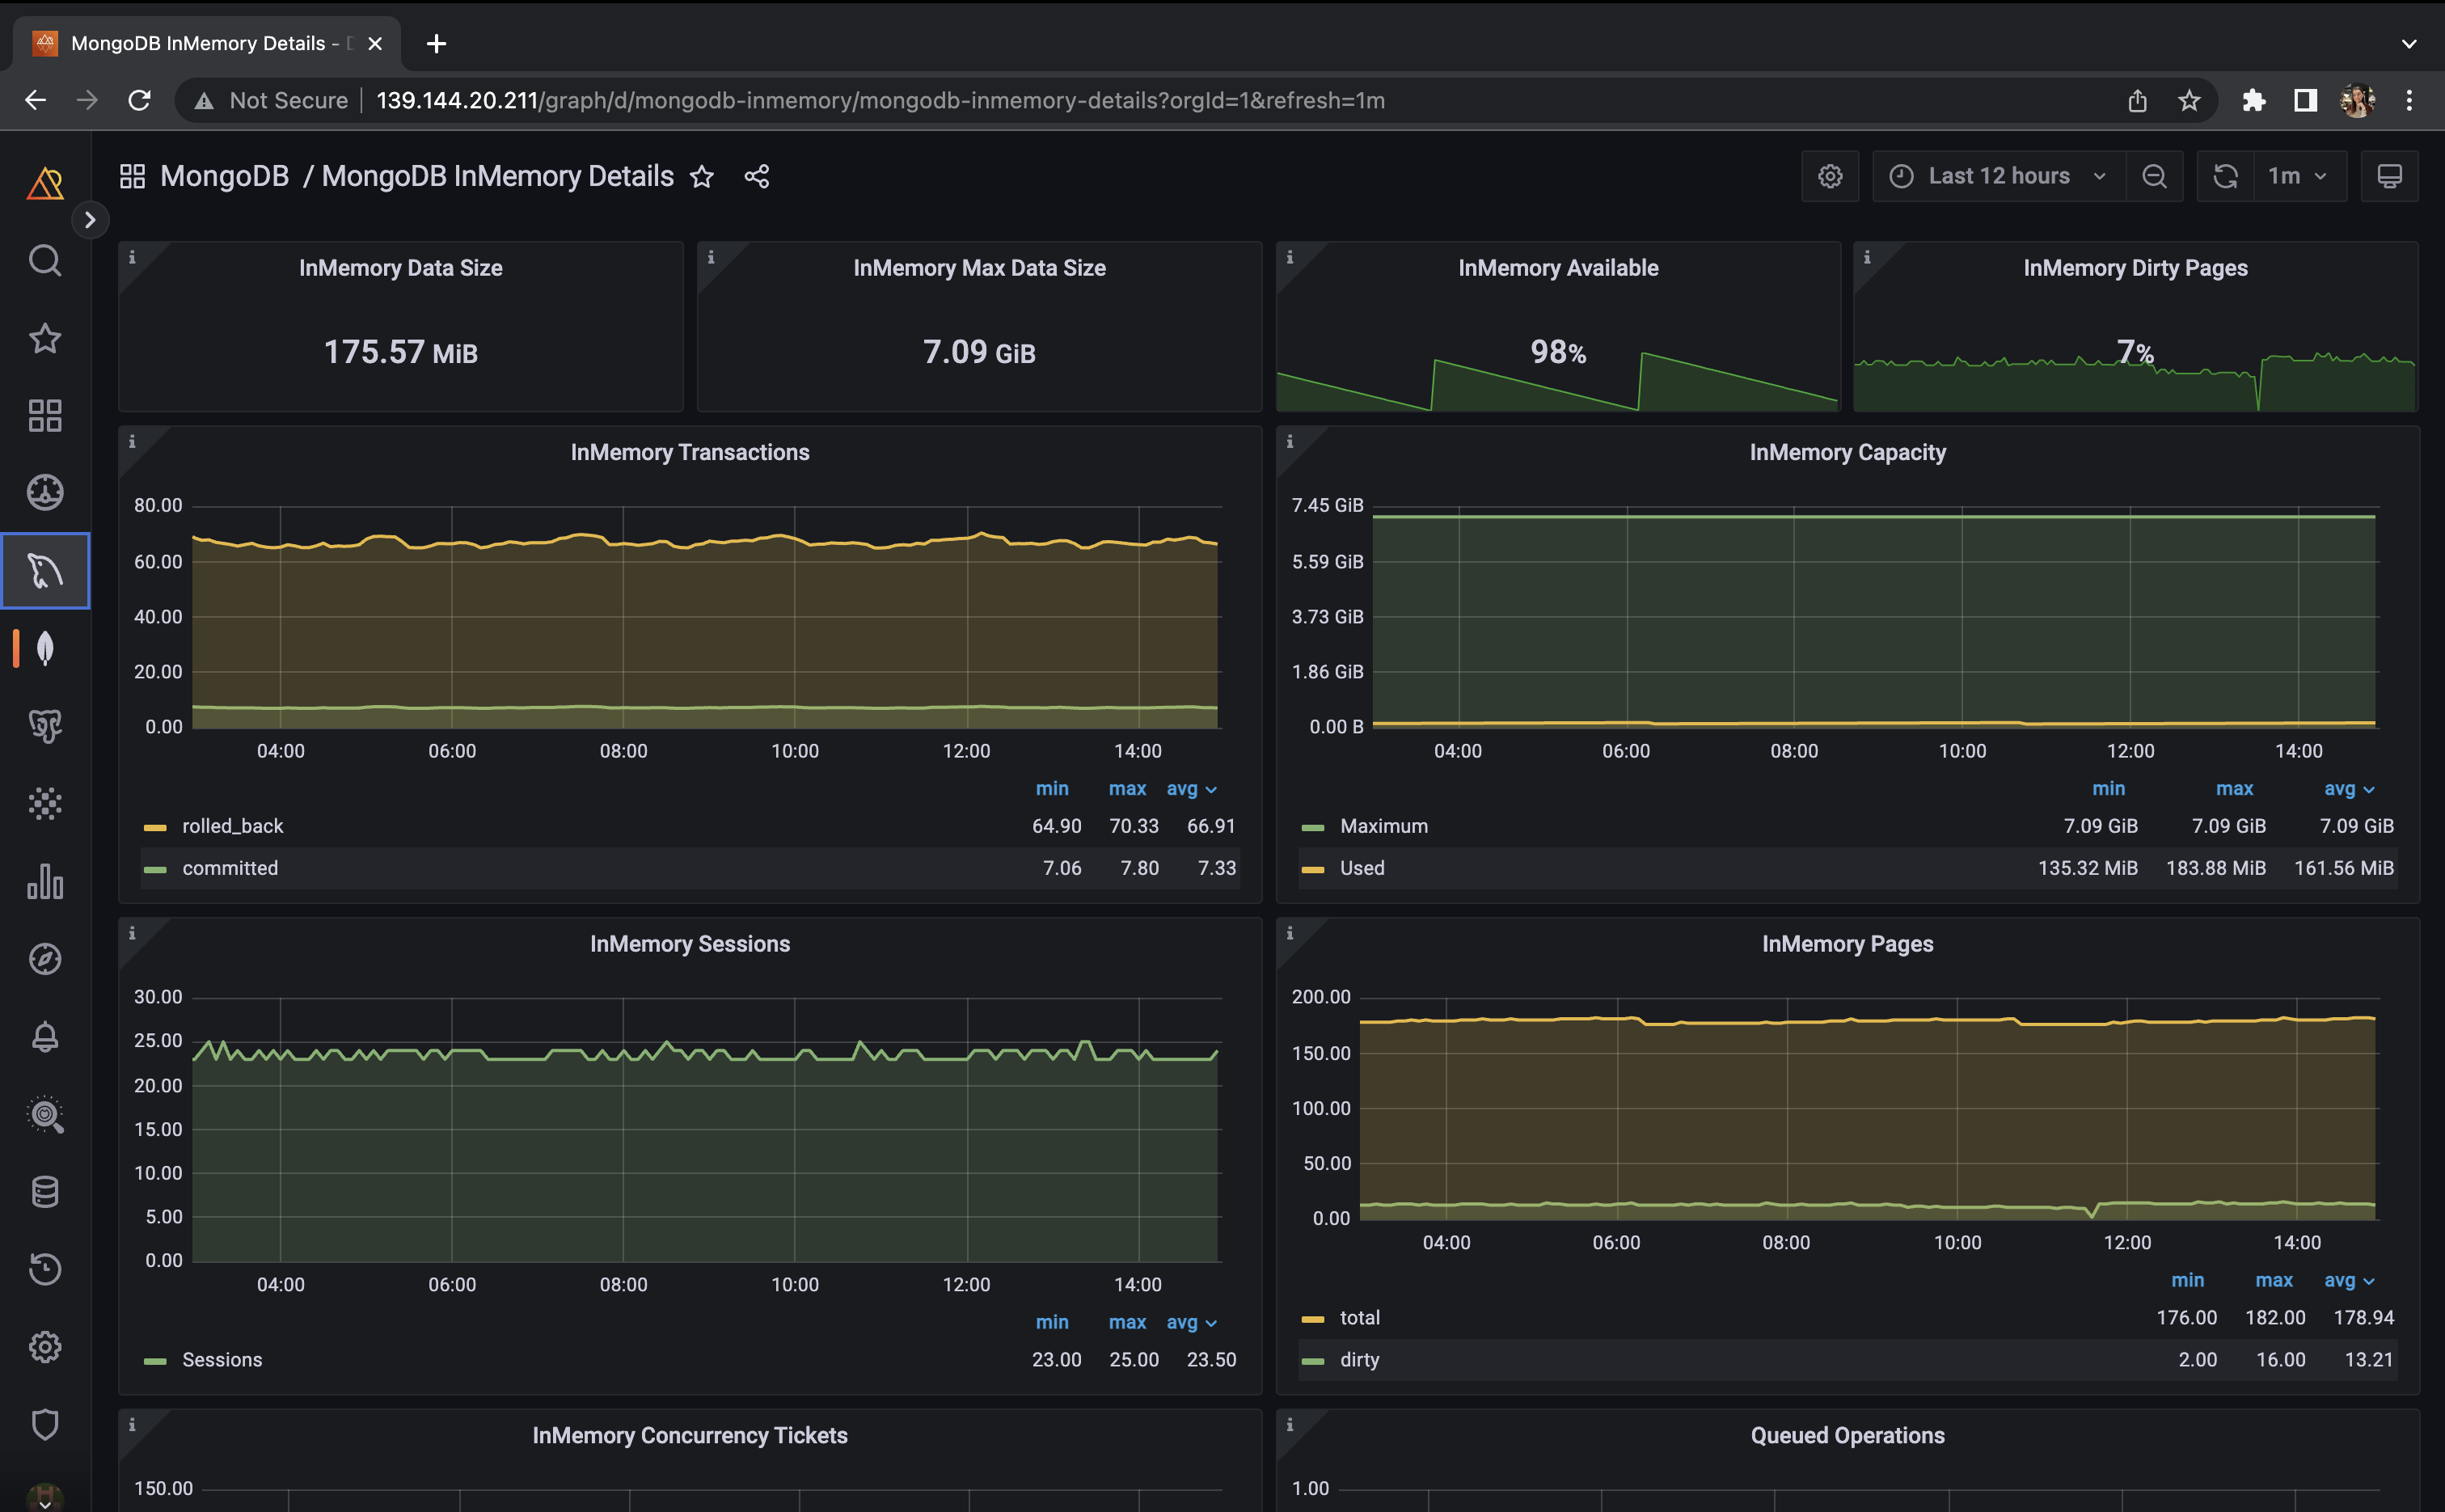Image resolution: width=2445 pixels, height=1512 pixels.
Task: Toggle rolled_back series in Transactions legend
Action: tap(232, 826)
